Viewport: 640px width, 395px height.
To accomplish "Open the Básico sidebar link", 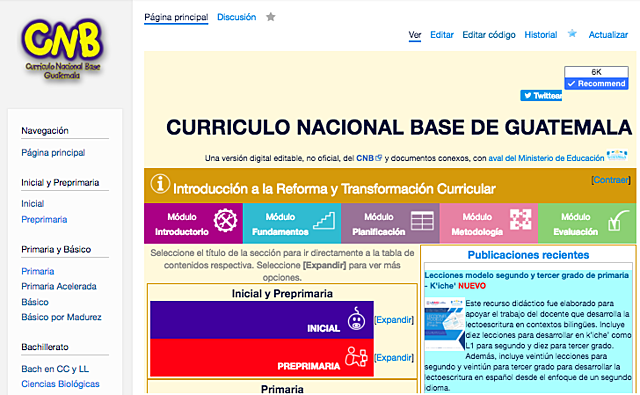I will coord(35,302).
